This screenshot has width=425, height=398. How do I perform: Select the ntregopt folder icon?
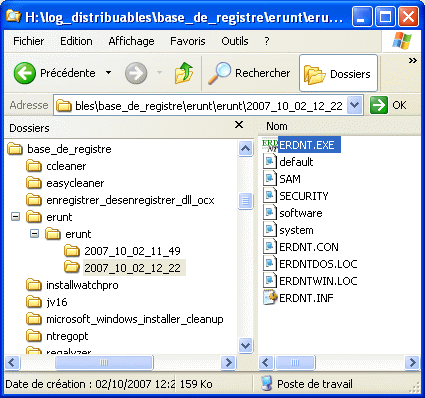pyautogui.click(x=34, y=336)
